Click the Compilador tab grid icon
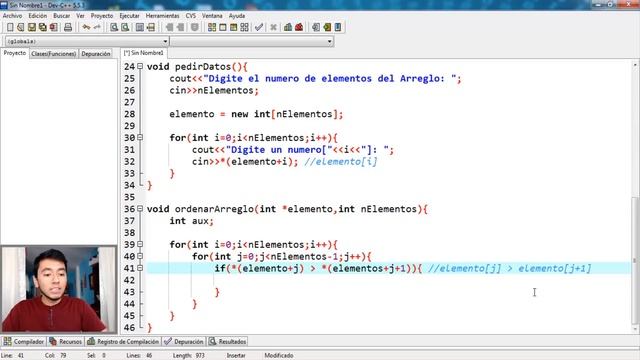This screenshot has height=360, width=640. [7, 341]
